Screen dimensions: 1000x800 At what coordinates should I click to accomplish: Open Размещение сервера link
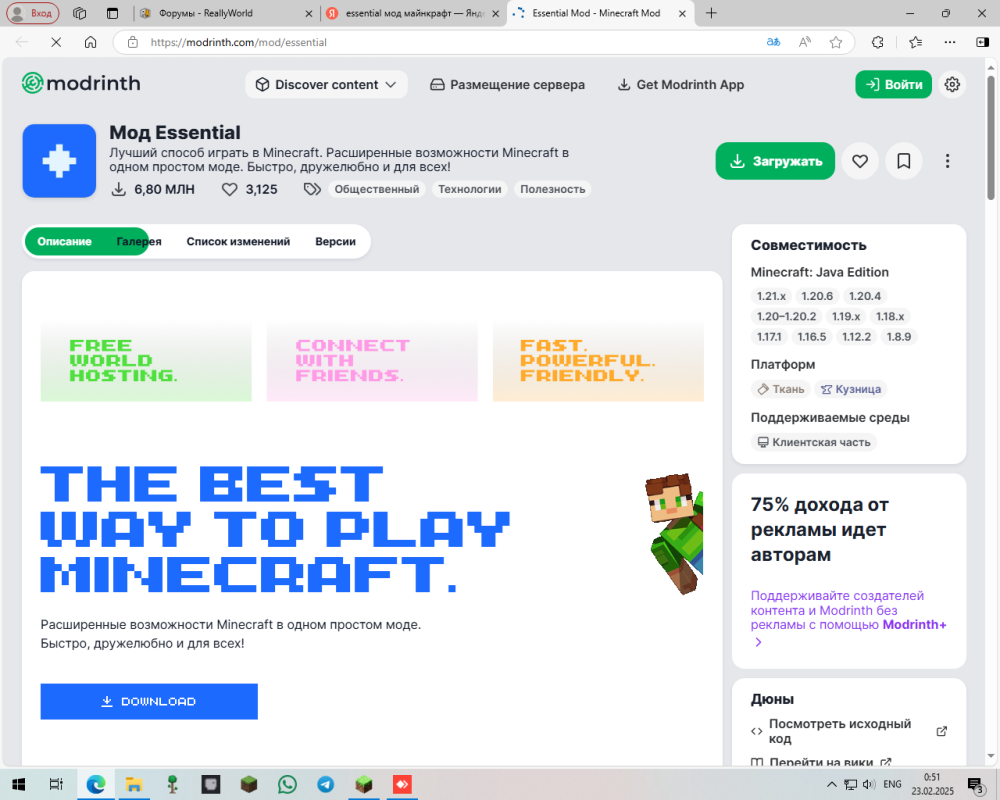[507, 84]
